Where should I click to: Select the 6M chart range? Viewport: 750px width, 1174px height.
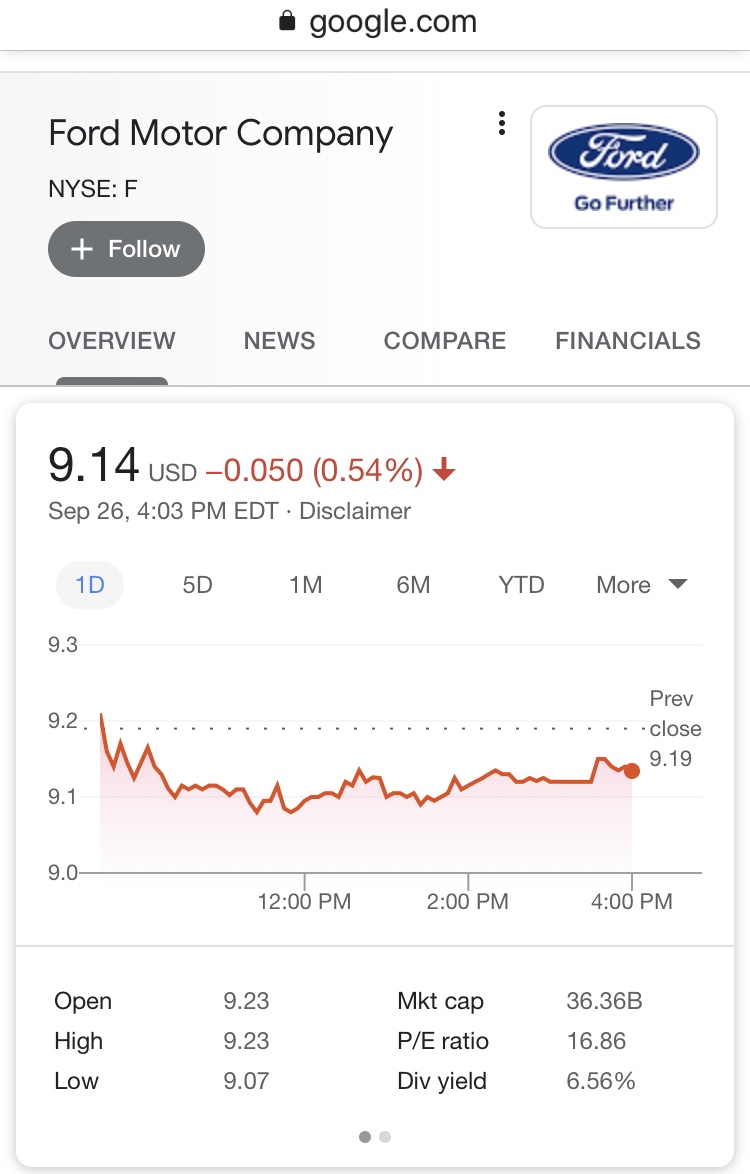tap(413, 585)
